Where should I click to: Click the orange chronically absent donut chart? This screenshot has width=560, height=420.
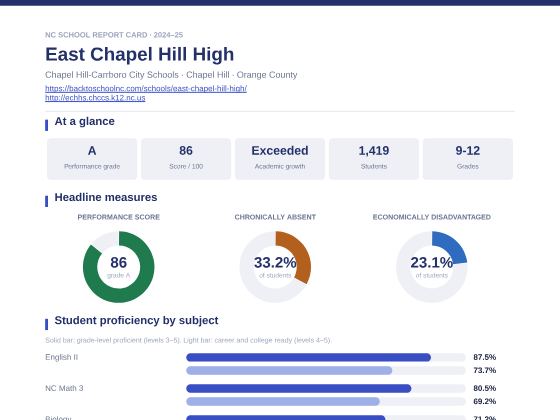coord(275,267)
